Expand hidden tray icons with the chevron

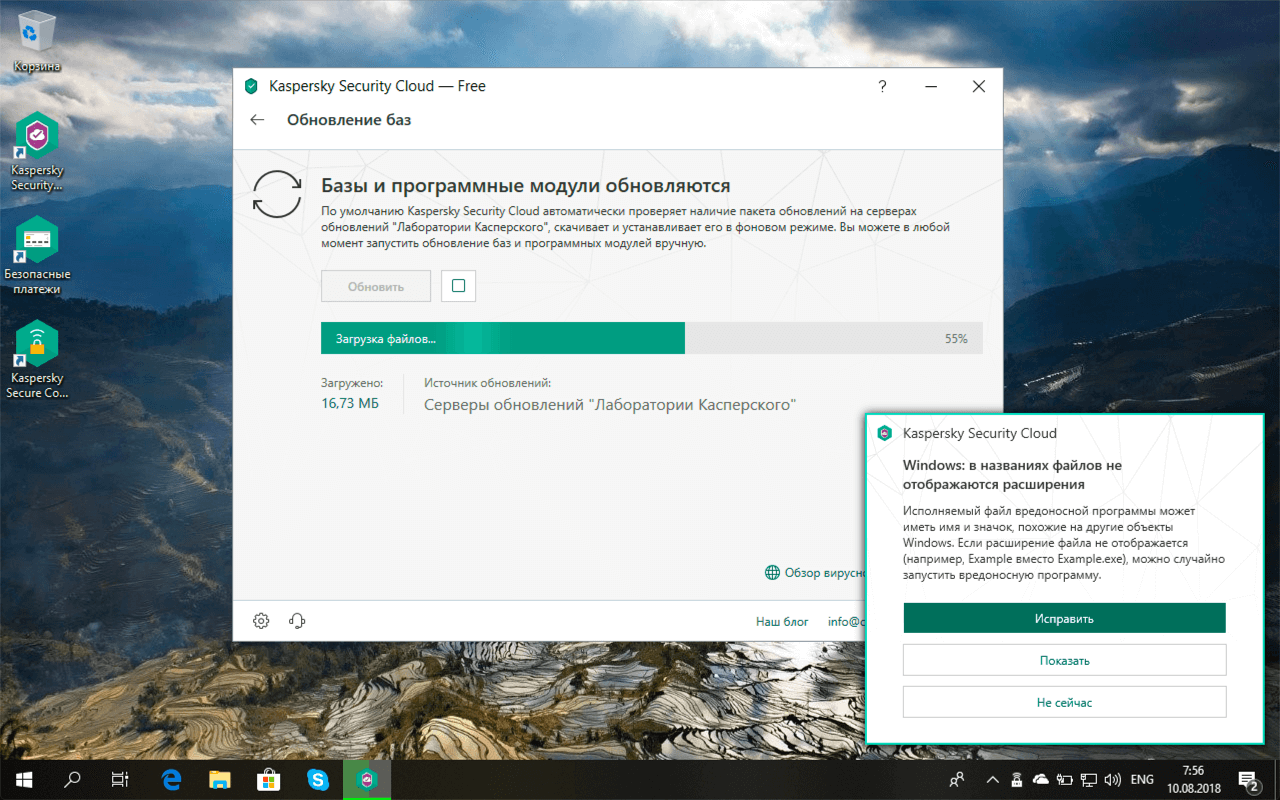[x=992, y=779]
